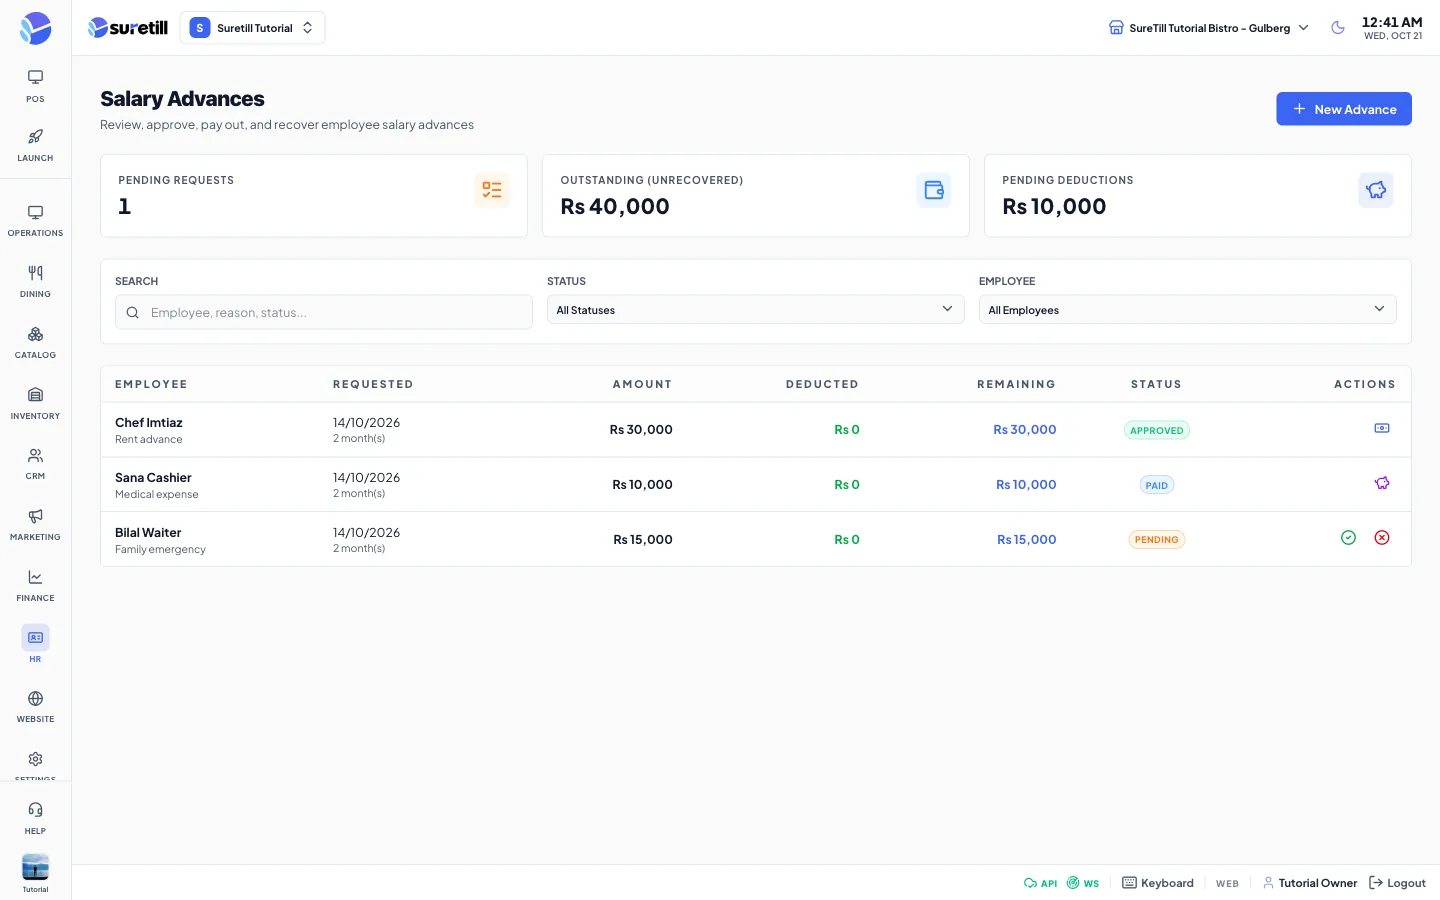
Task: Go to Operations in sidebar
Action: (35, 221)
